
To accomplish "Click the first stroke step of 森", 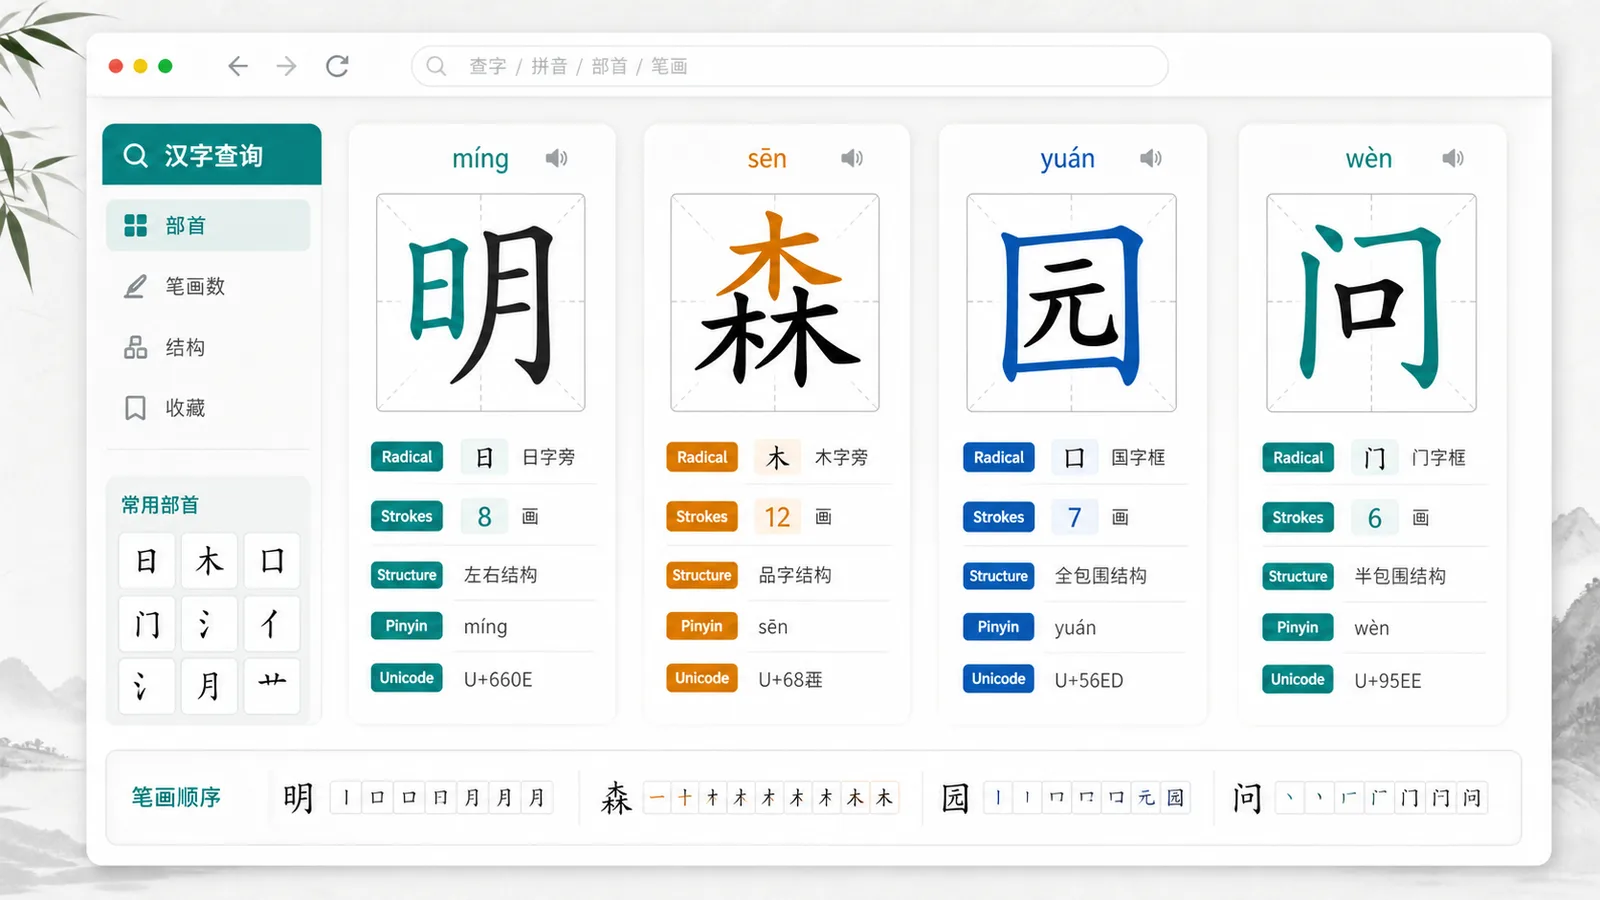I will (x=657, y=798).
